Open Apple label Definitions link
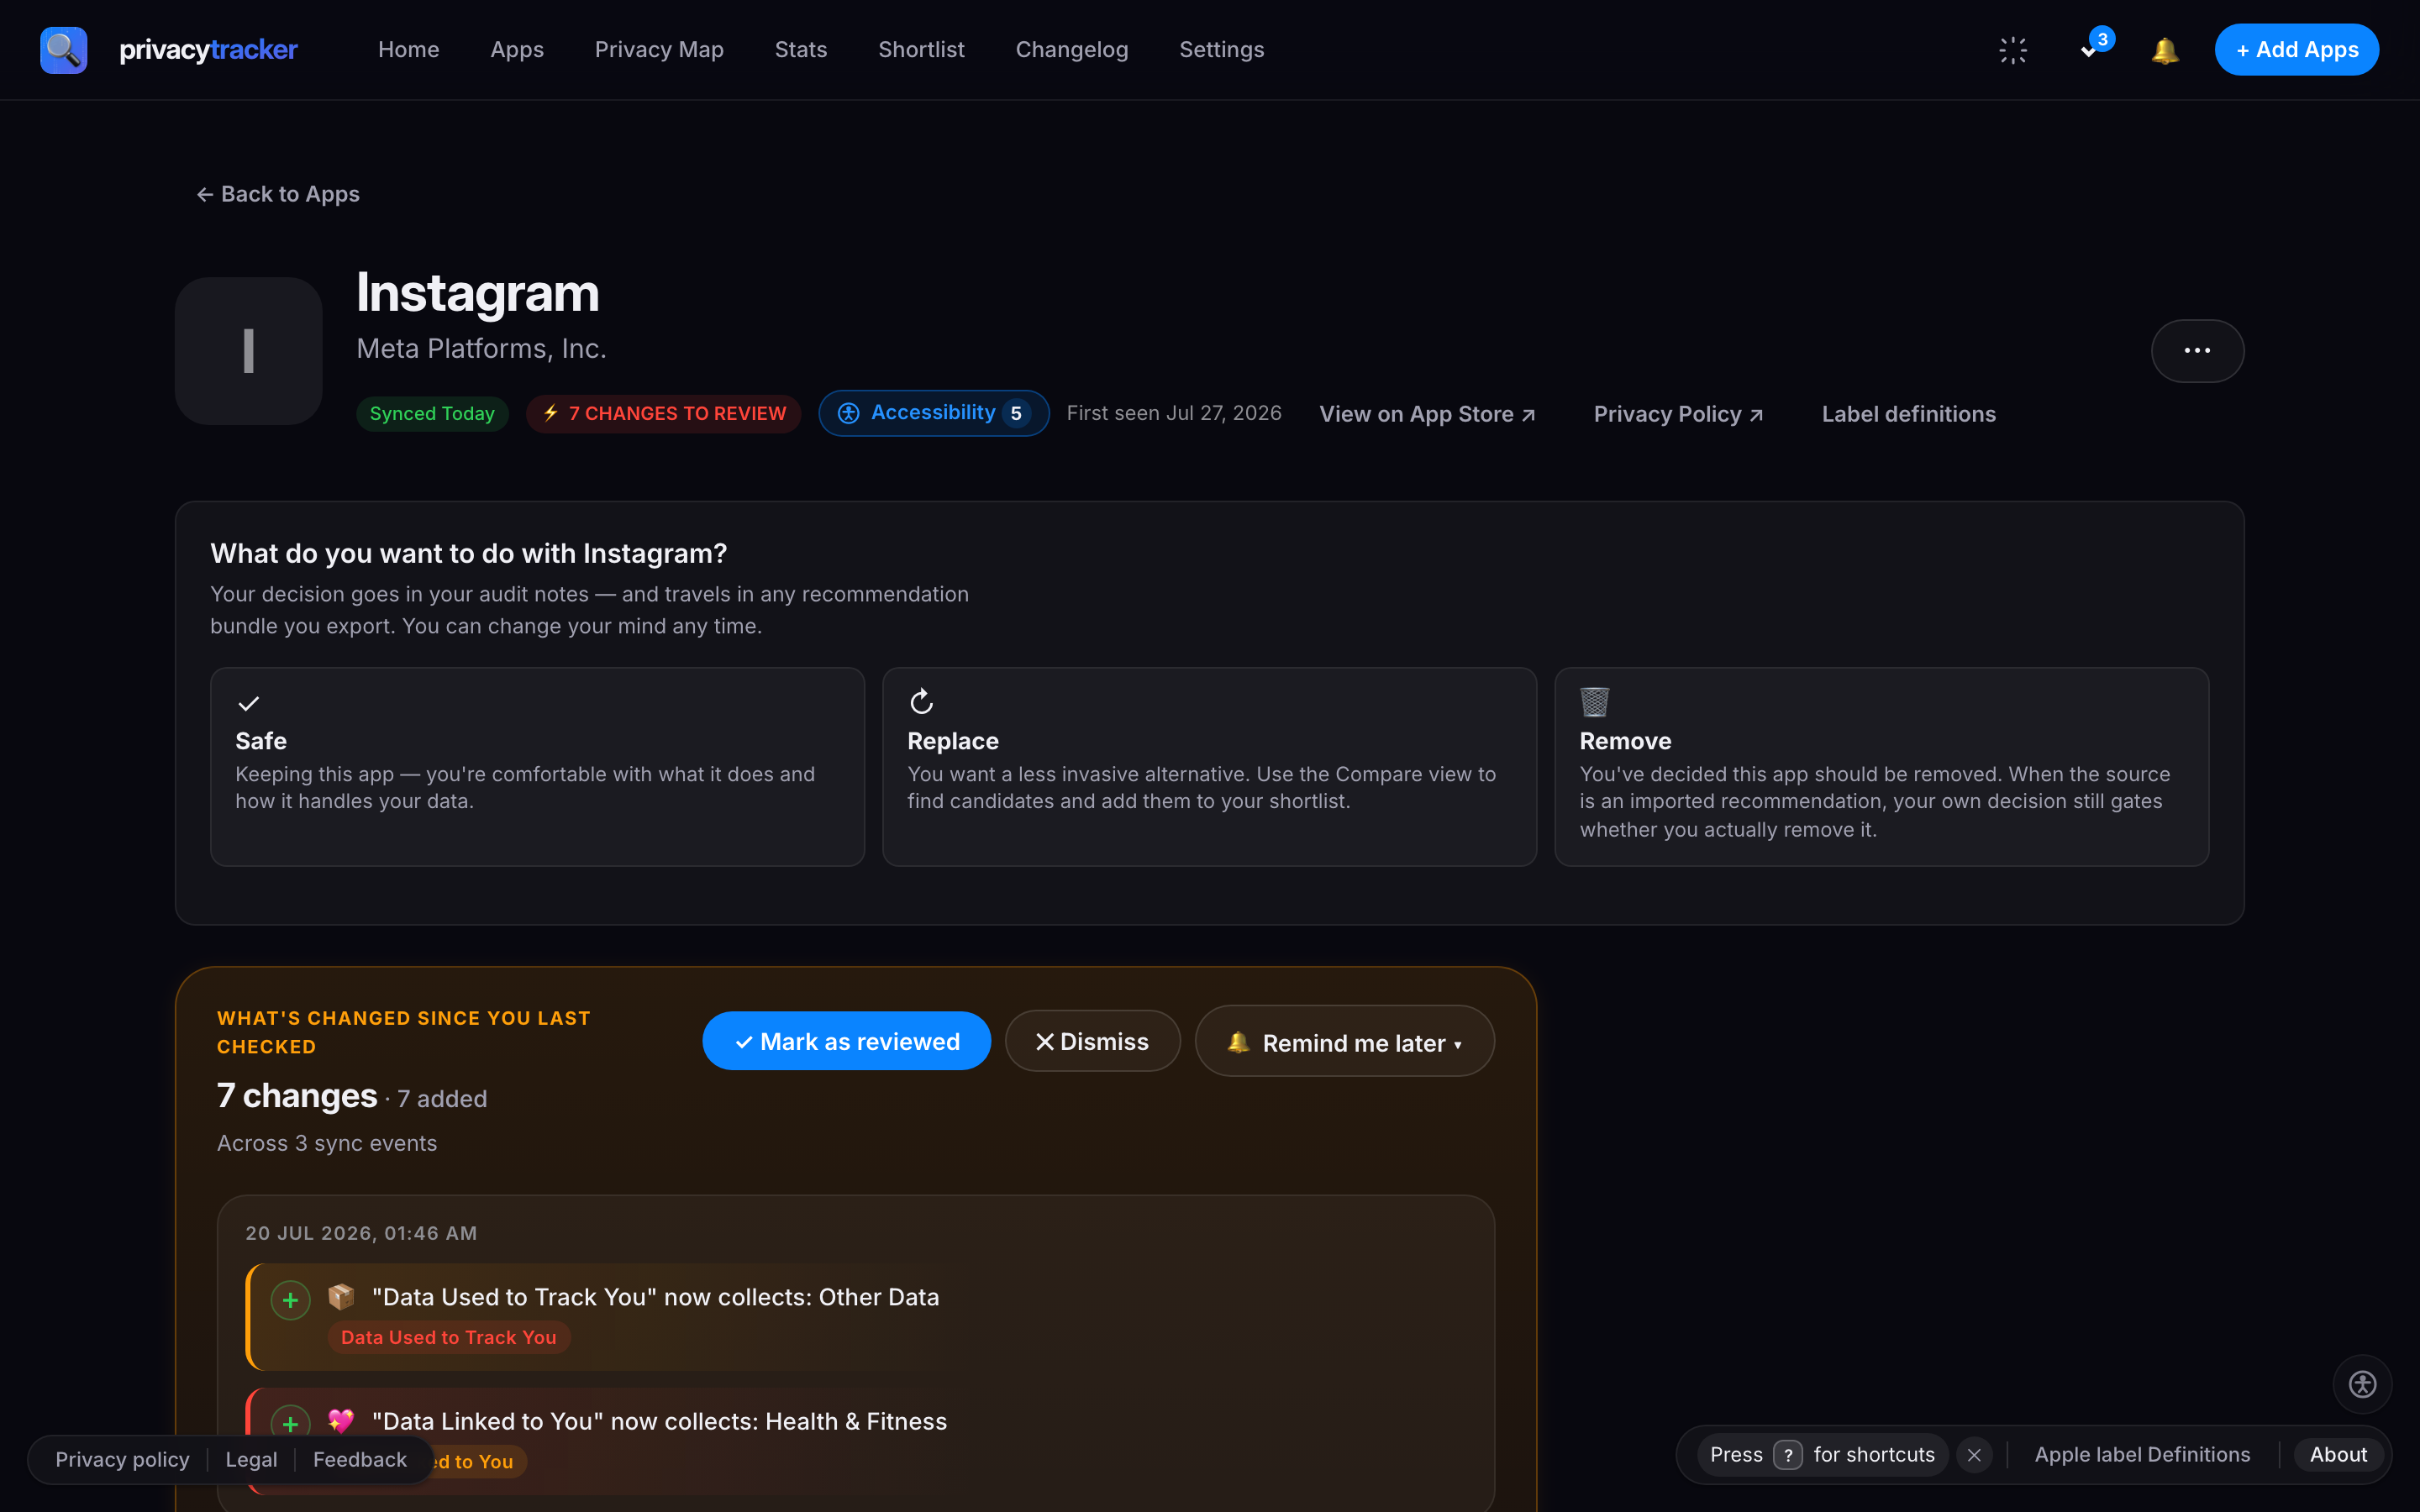Image resolution: width=2420 pixels, height=1512 pixels. [2142, 1455]
